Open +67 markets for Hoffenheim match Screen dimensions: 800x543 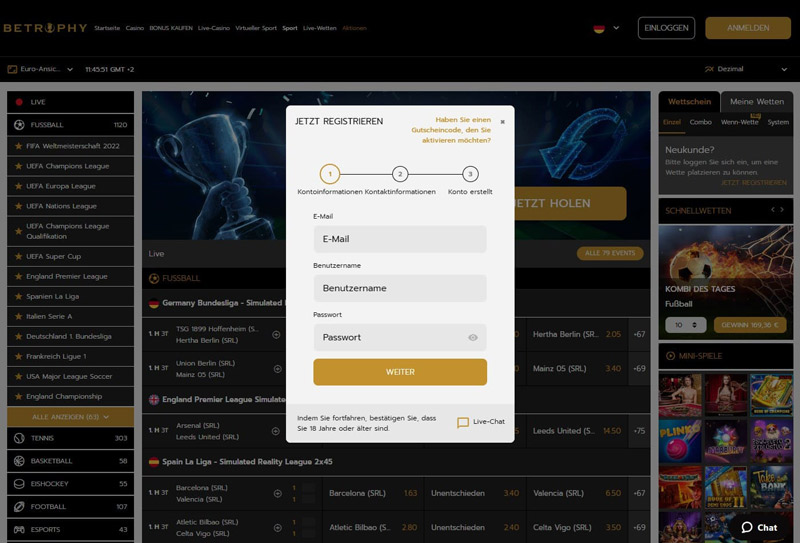point(639,334)
